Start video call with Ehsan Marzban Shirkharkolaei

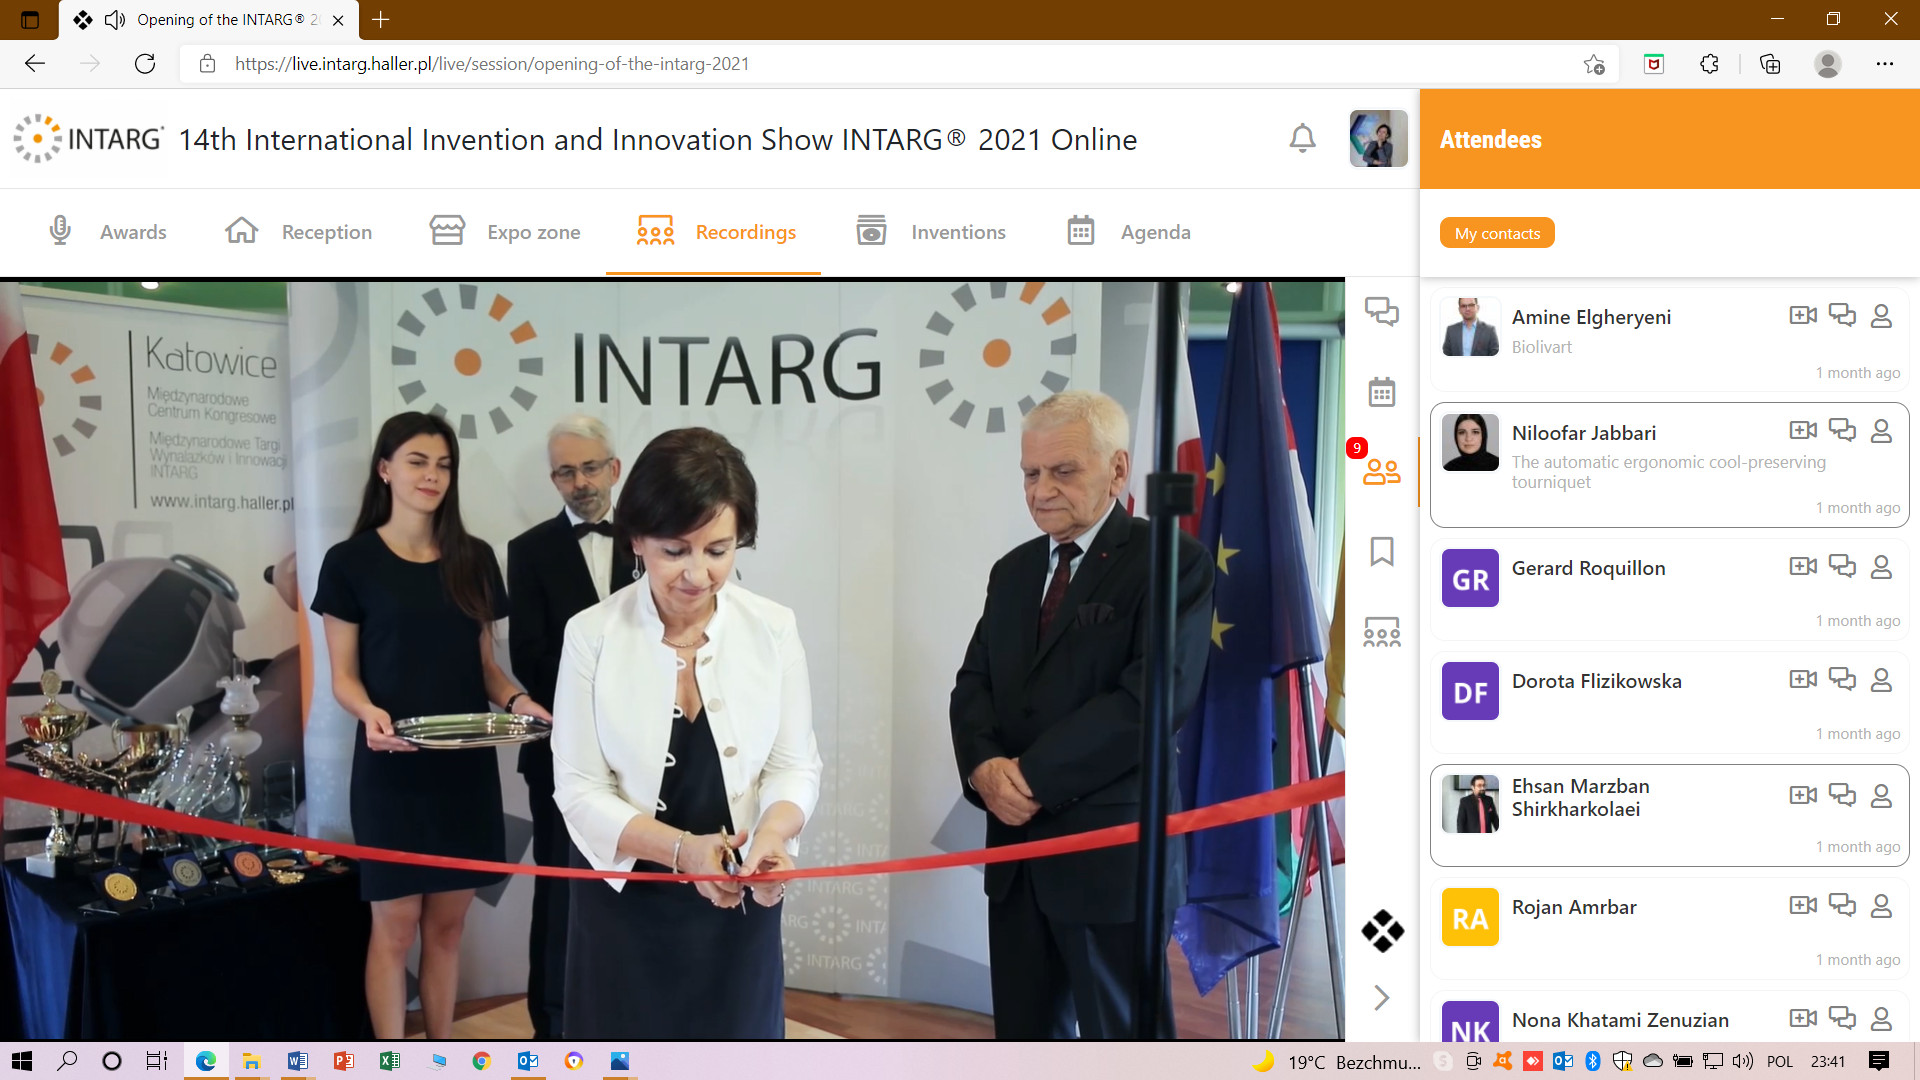coord(1803,796)
